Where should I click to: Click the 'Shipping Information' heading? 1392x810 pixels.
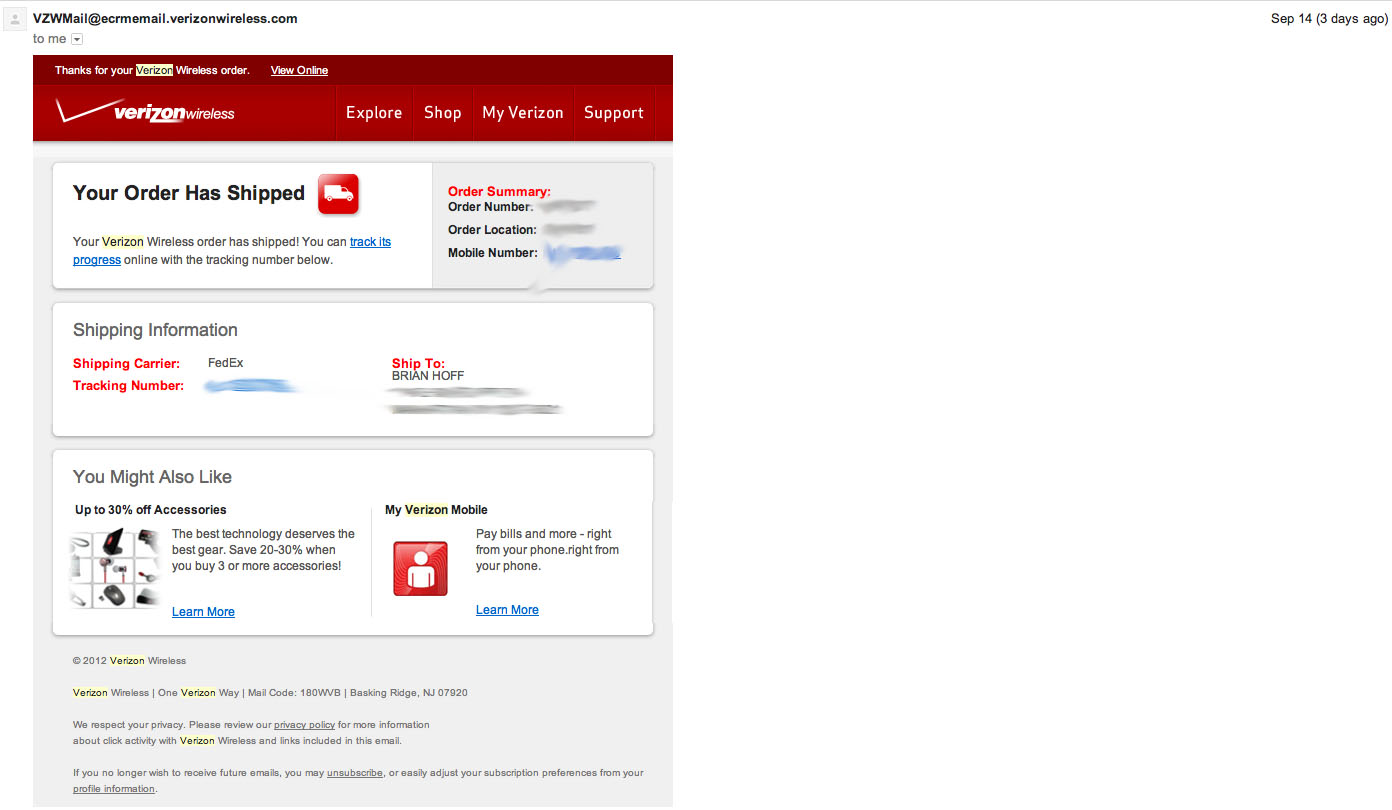[155, 330]
